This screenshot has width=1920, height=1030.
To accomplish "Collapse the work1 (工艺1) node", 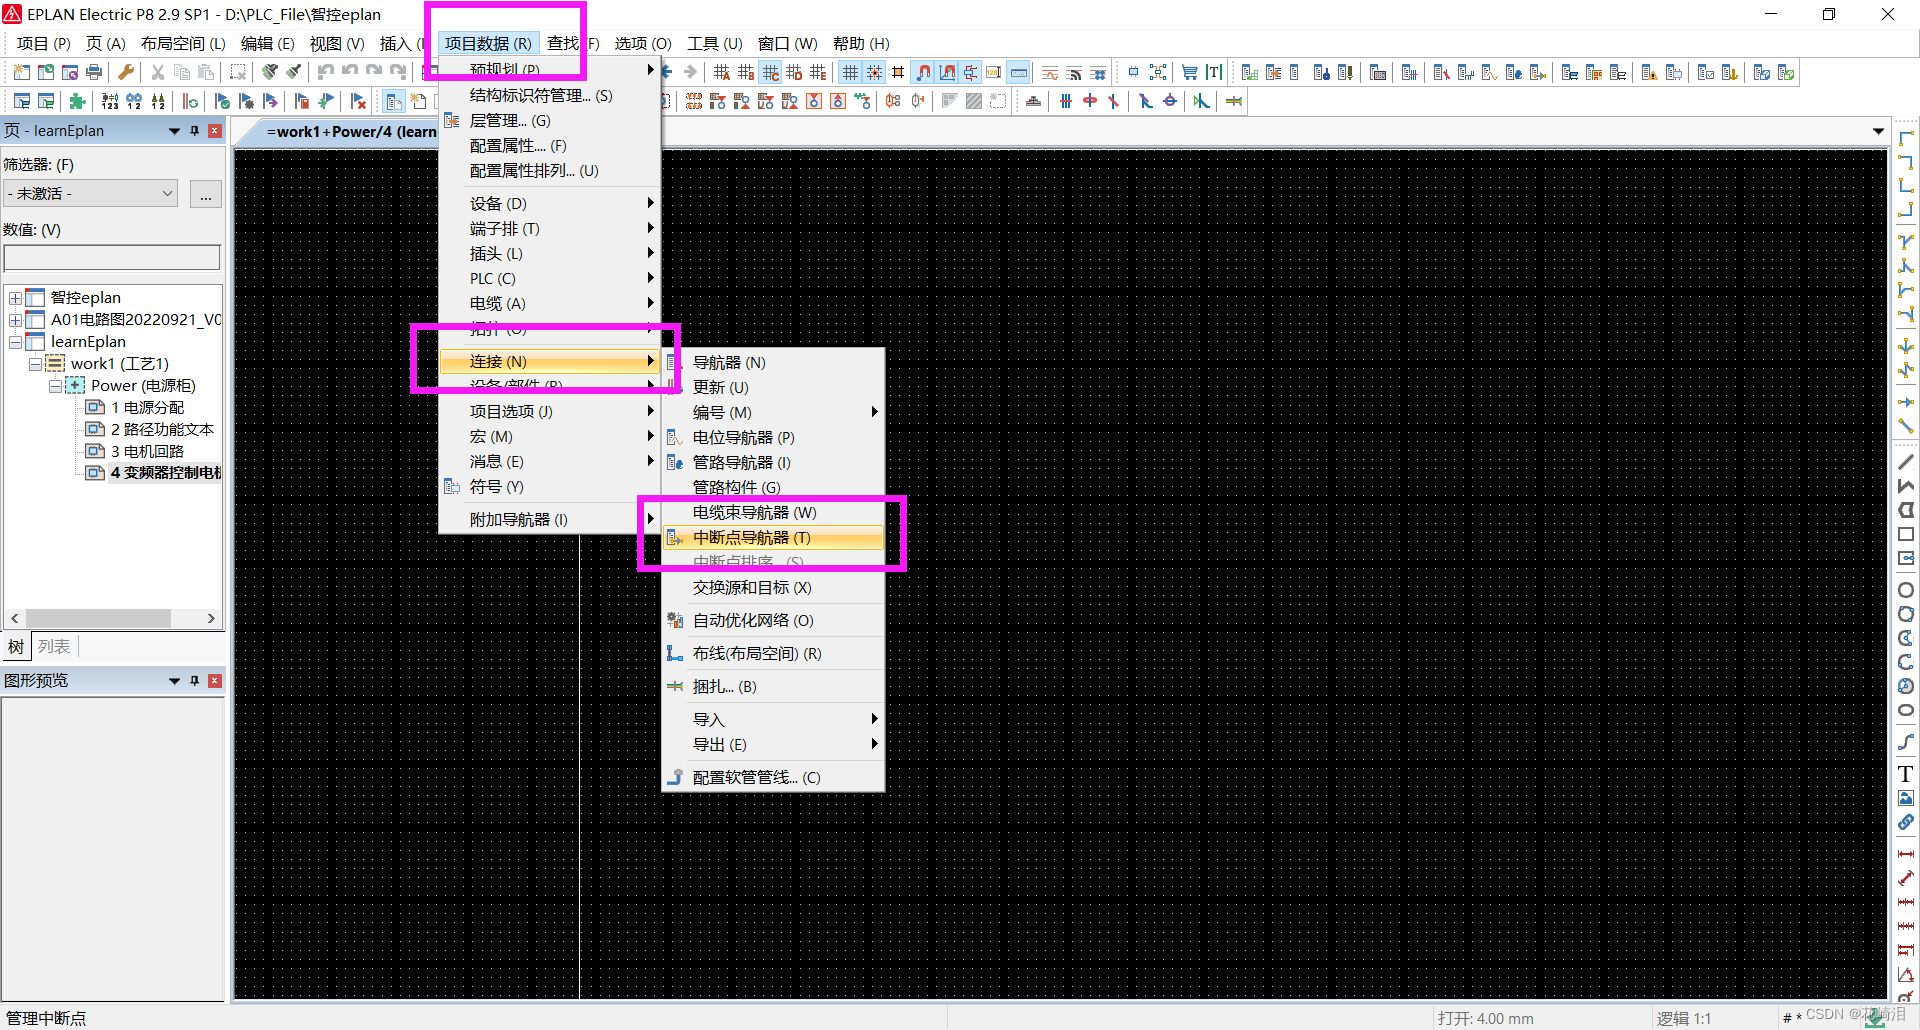I will click(x=35, y=364).
